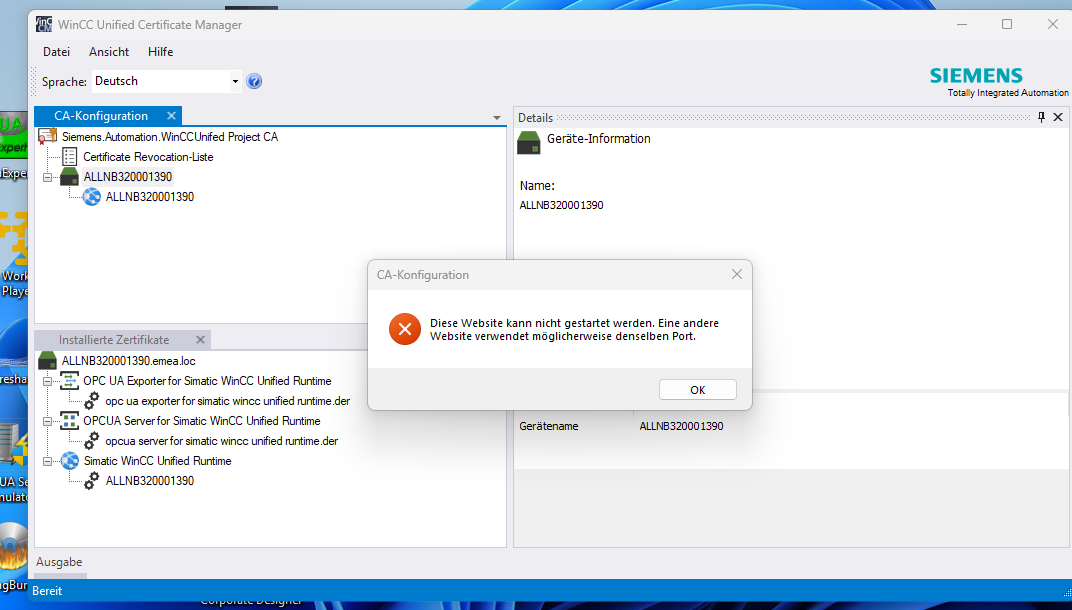The width and height of the screenshot is (1072, 610).
Task: Collapse the OPC UA Exporter node
Action: [x=47, y=382]
